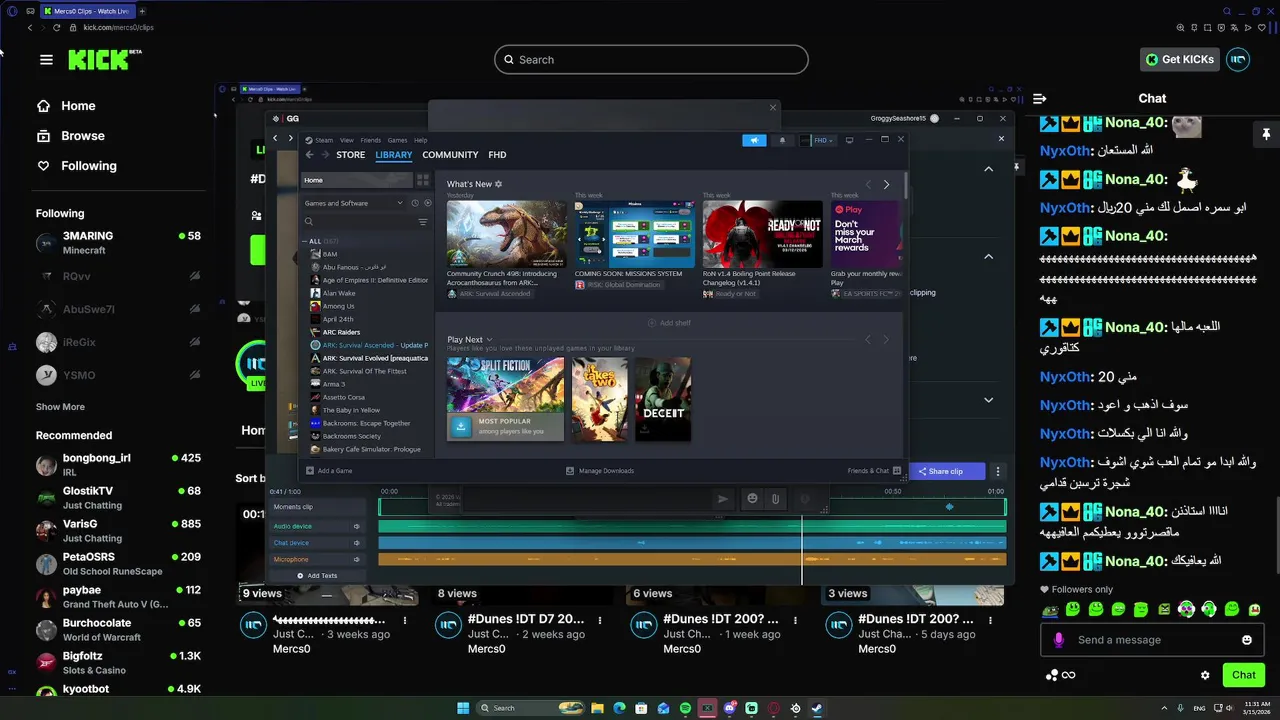Expand Play Next shelf dropdown
This screenshot has height=720, width=1280.
point(489,340)
